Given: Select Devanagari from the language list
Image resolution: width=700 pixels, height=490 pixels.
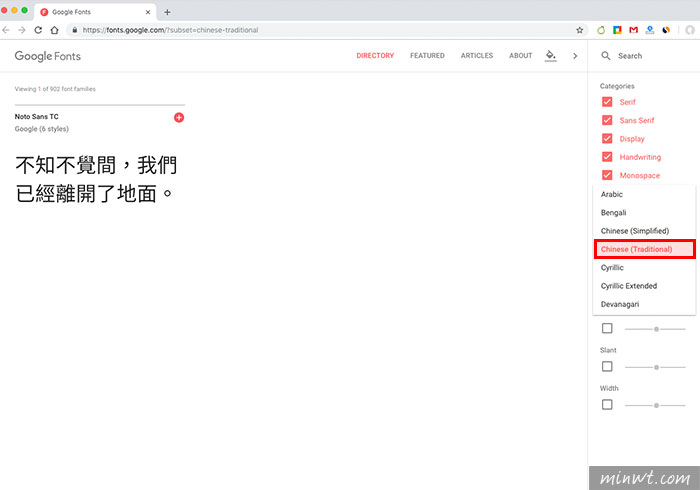Looking at the screenshot, I should pyautogui.click(x=644, y=304).
